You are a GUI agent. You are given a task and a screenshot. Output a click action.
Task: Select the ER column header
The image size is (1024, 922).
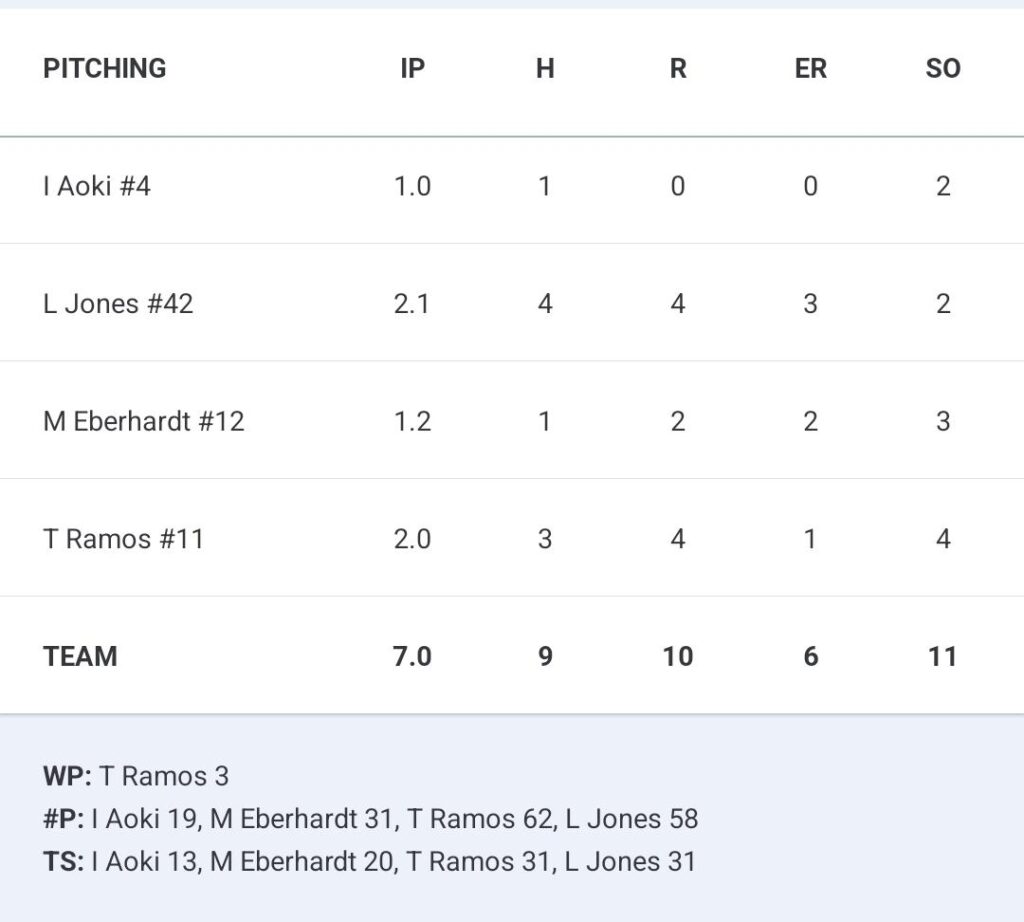tap(810, 69)
